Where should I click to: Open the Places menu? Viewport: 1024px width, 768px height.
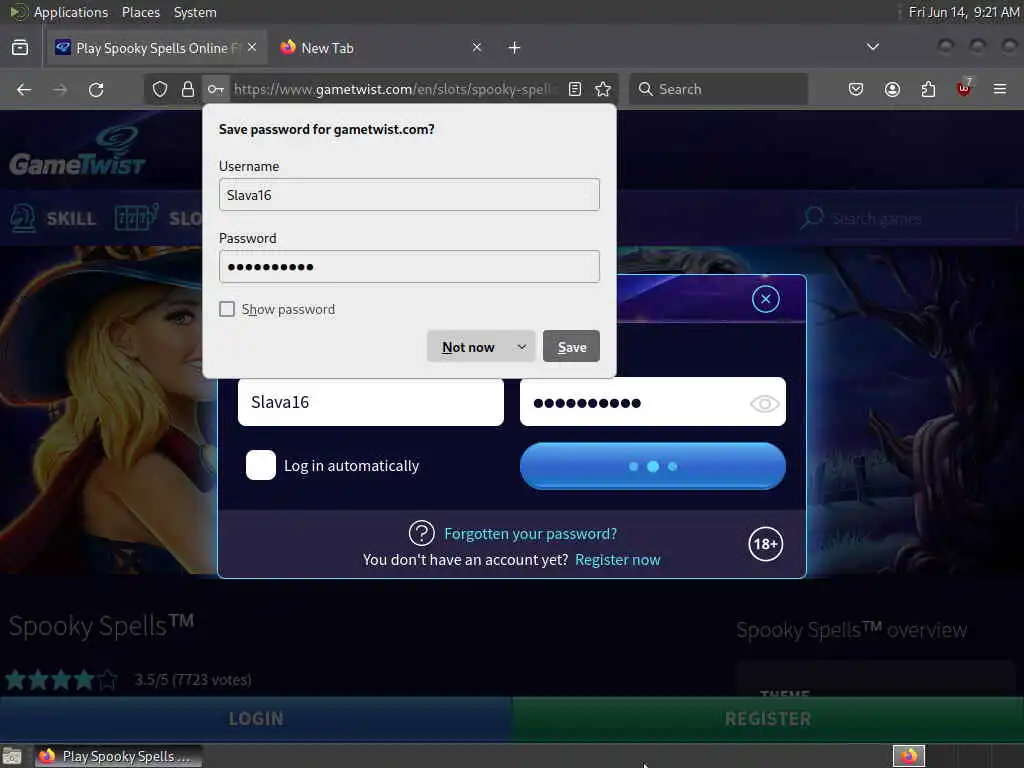click(x=141, y=12)
